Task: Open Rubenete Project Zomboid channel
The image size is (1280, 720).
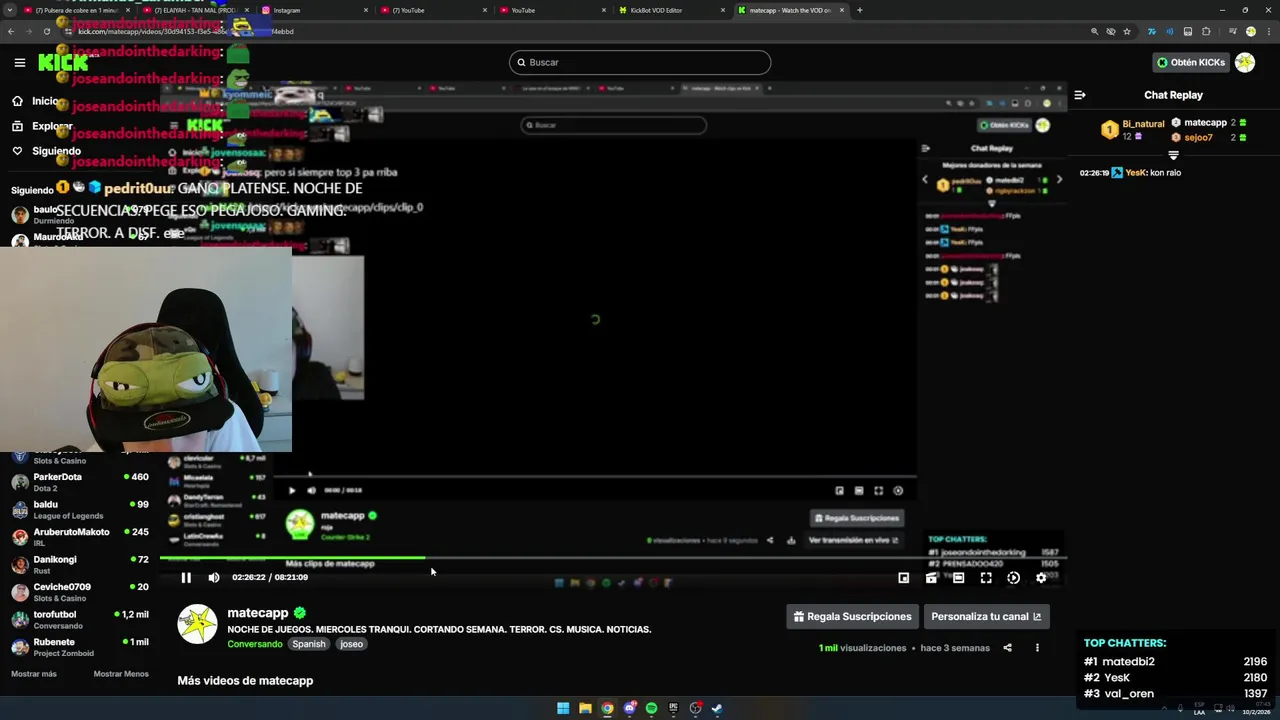Action: pyautogui.click(x=80, y=647)
